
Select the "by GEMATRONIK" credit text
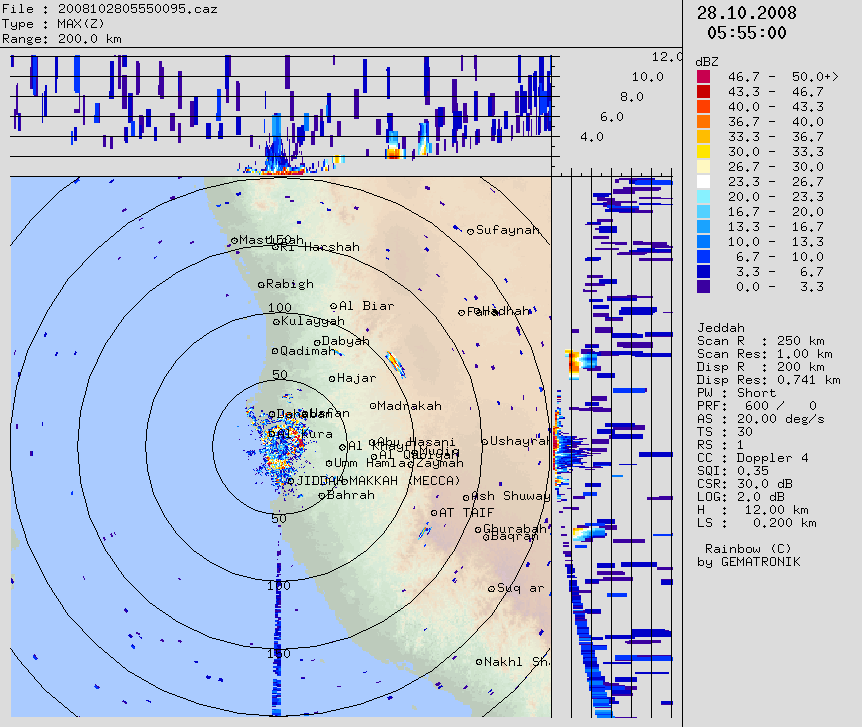pyautogui.click(x=749, y=562)
